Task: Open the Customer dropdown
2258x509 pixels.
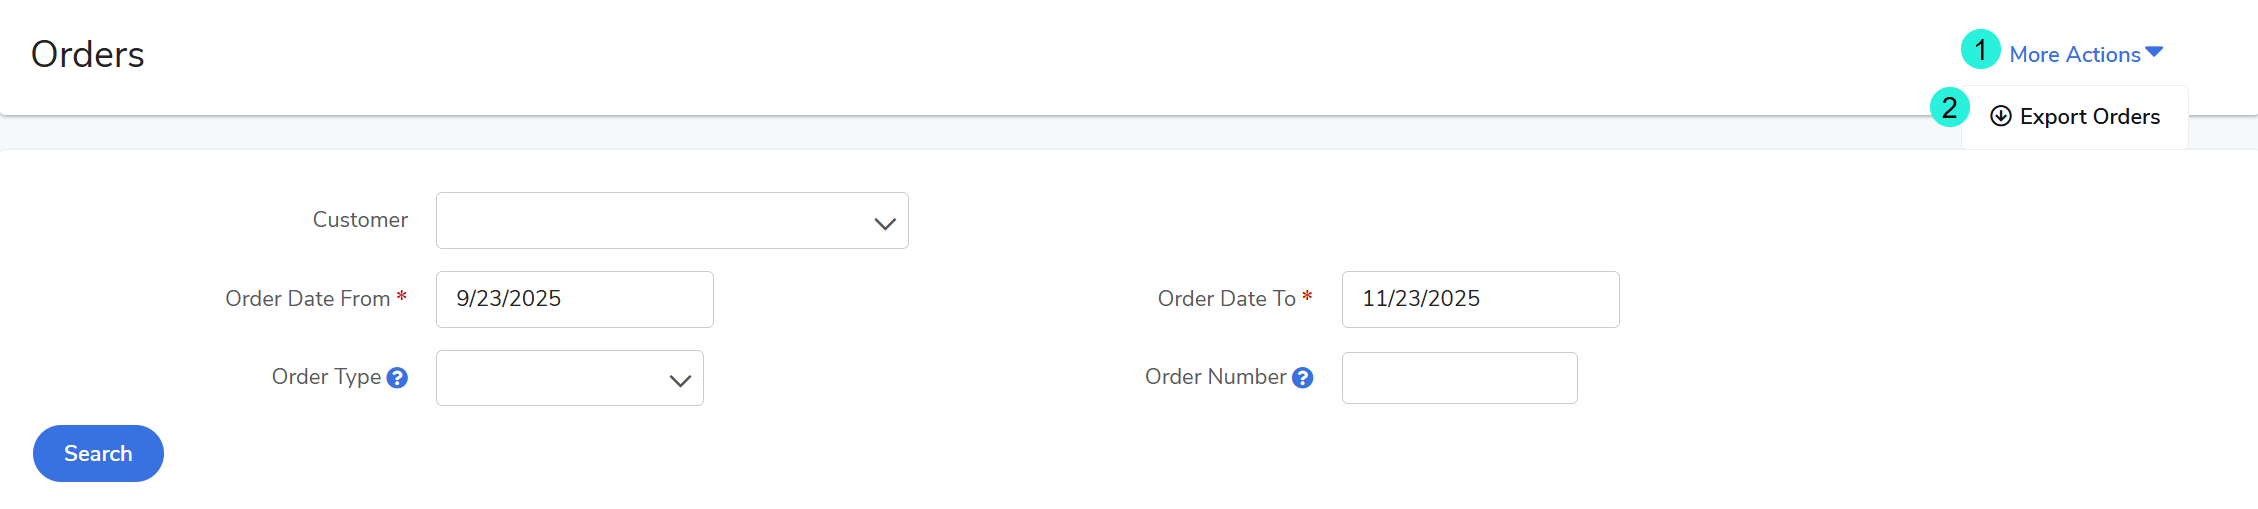Action: [671, 221]
